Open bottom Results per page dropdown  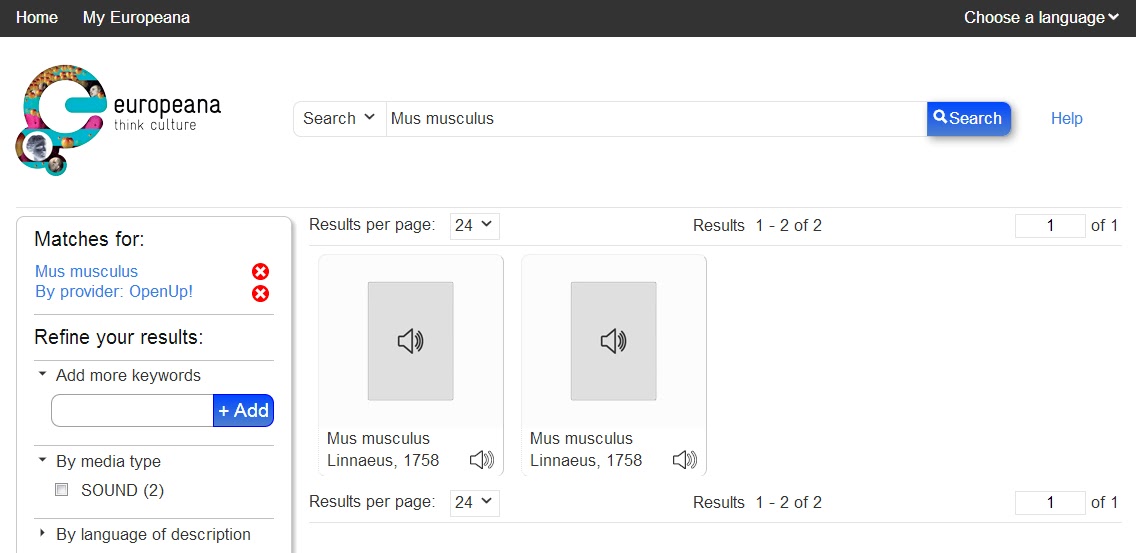475,502
